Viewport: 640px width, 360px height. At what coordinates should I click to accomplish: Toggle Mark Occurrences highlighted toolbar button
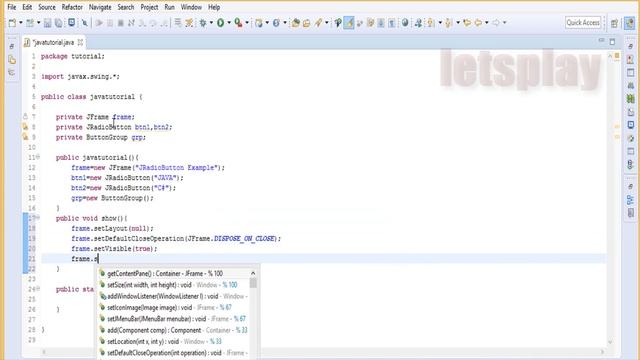pos(349,23)
